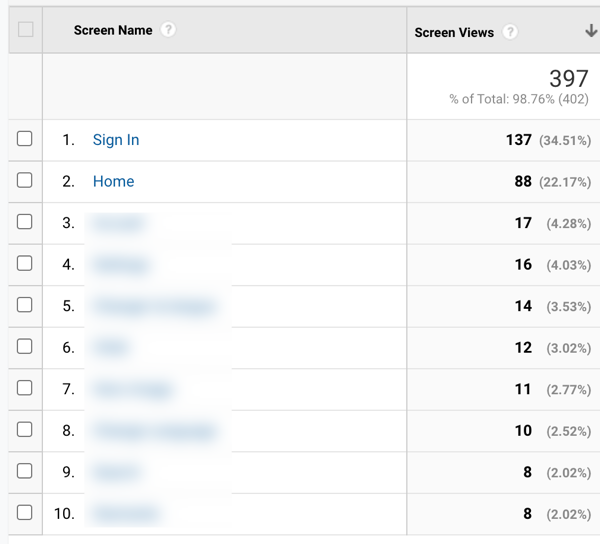
Task: Enable the checkbox for row 10
Action: click(x=24, y=513)
